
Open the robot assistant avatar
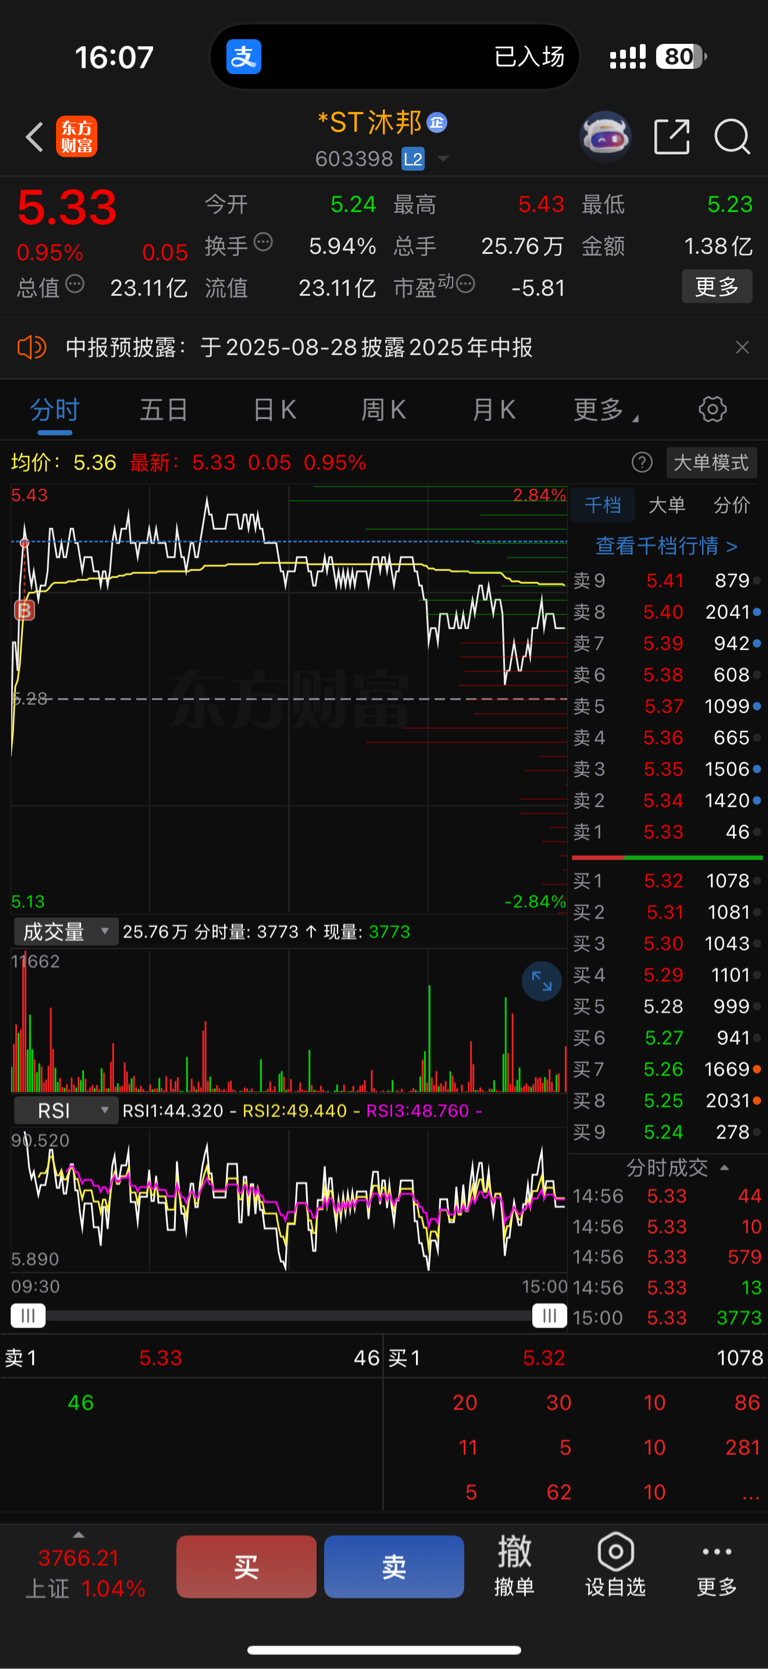(606, 136)
